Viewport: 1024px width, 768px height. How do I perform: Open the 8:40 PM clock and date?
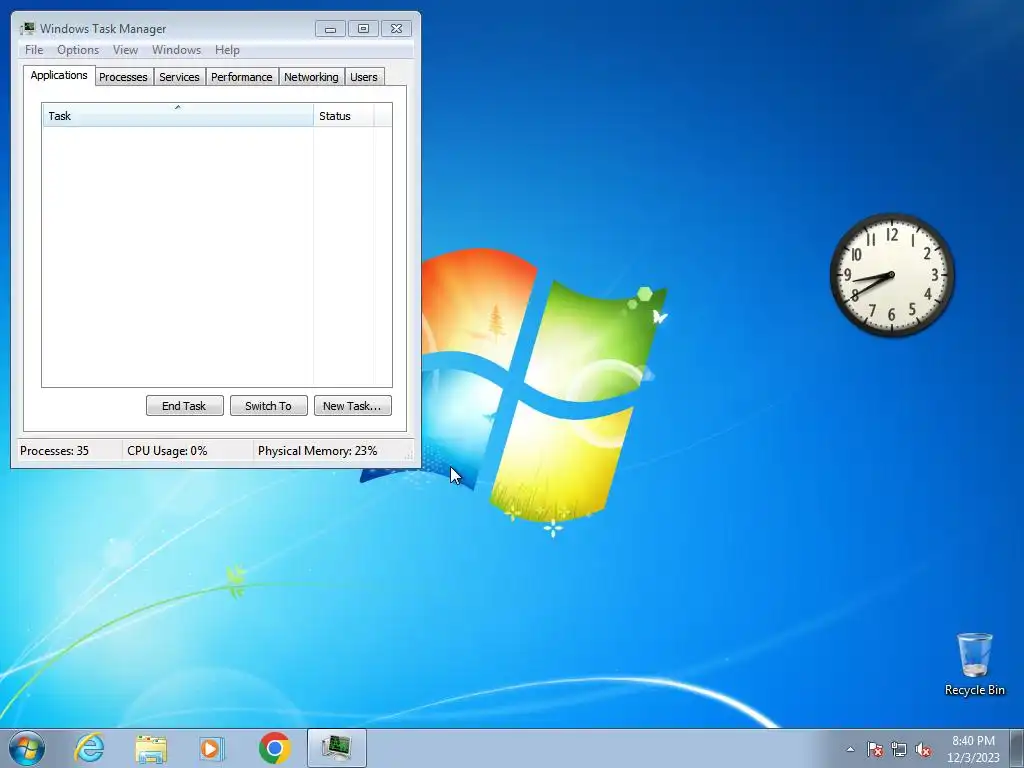pyautogui.click(x=973, y=749)
